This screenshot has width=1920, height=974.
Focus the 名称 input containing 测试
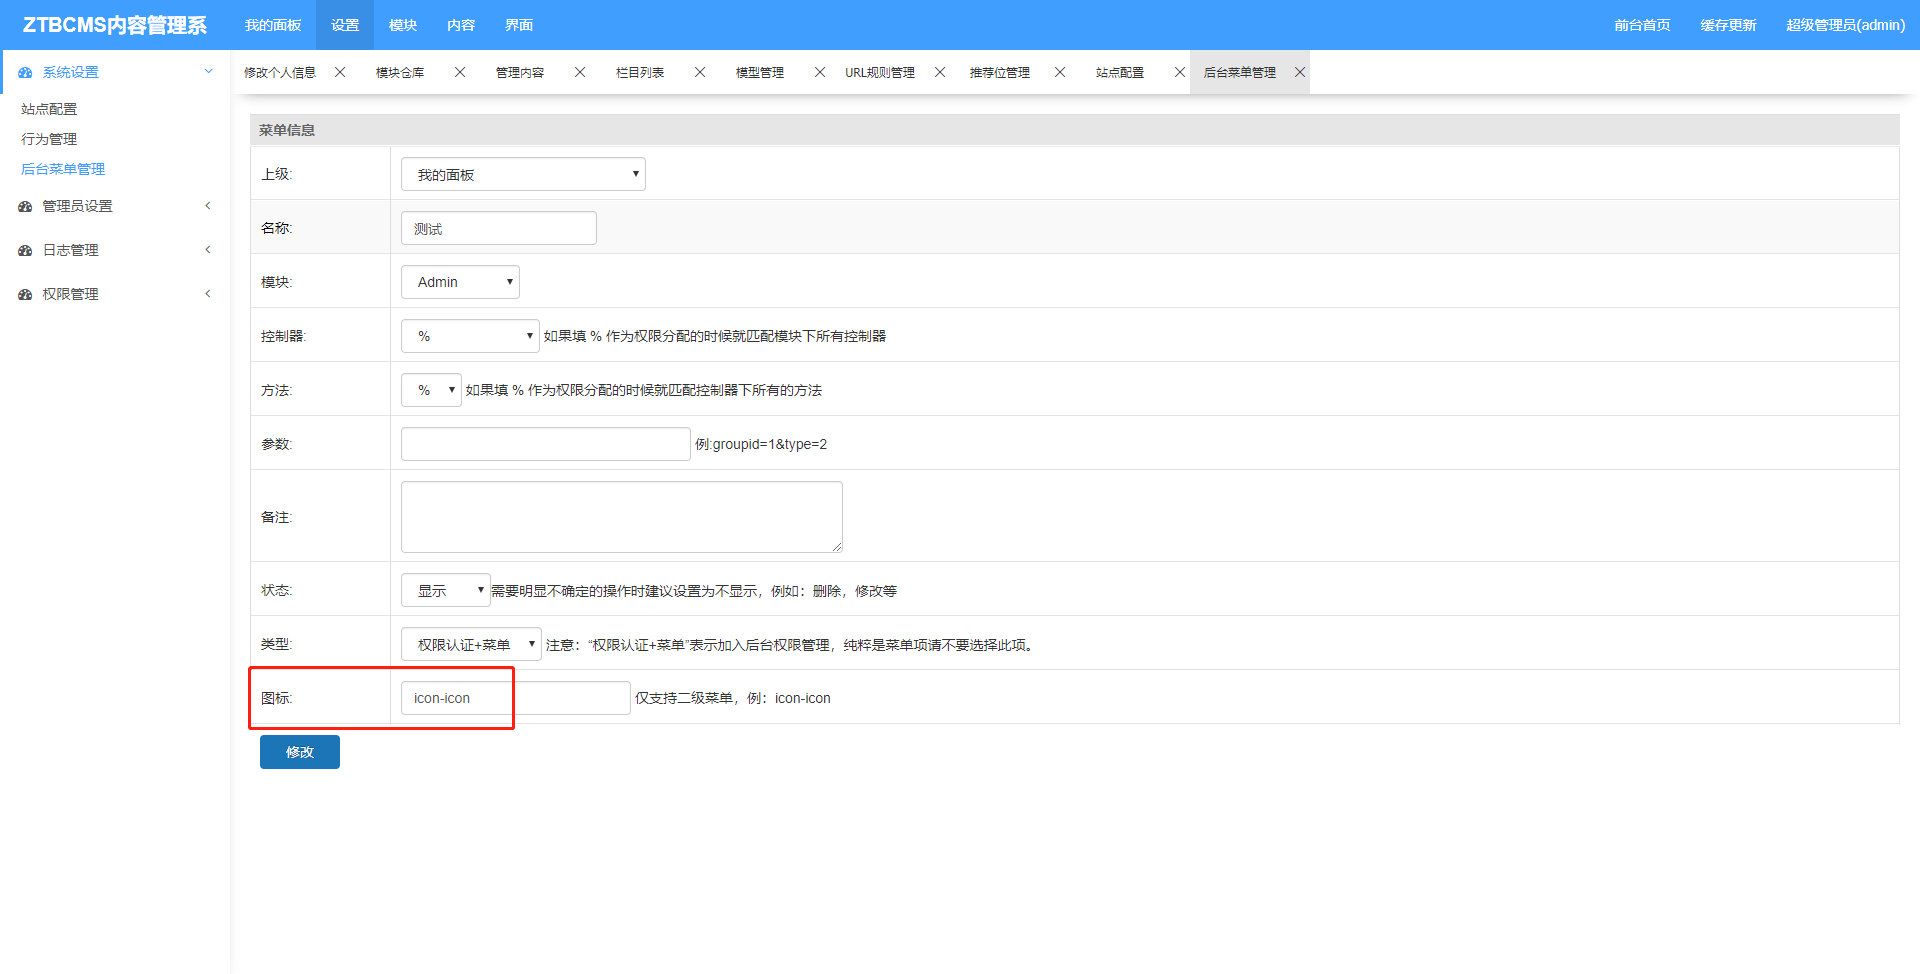(x=499, y=228)
